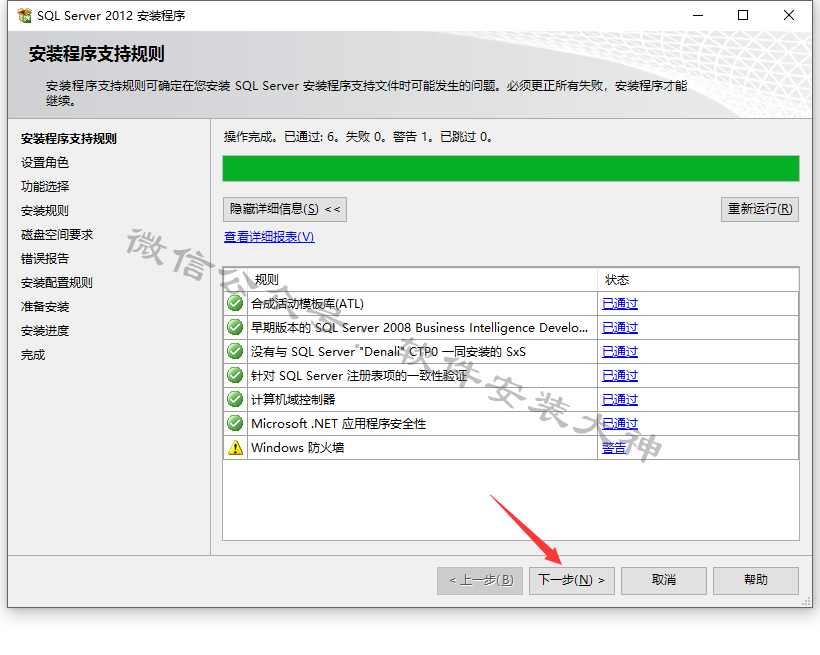
Task: Open 警告 status link for Windows 防火墙
Action: tap(614, 448)
